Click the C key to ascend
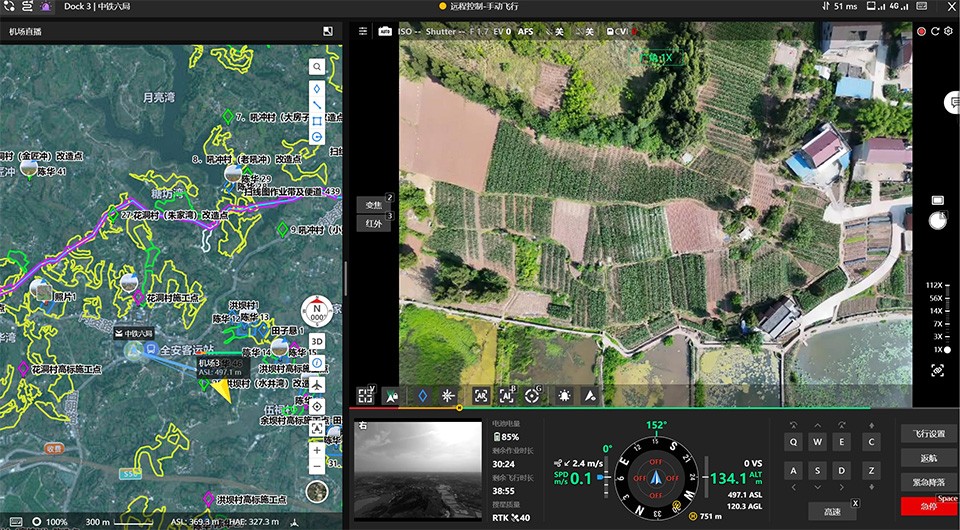Viewport: 960px width, 530px height. tap(871, 442)
